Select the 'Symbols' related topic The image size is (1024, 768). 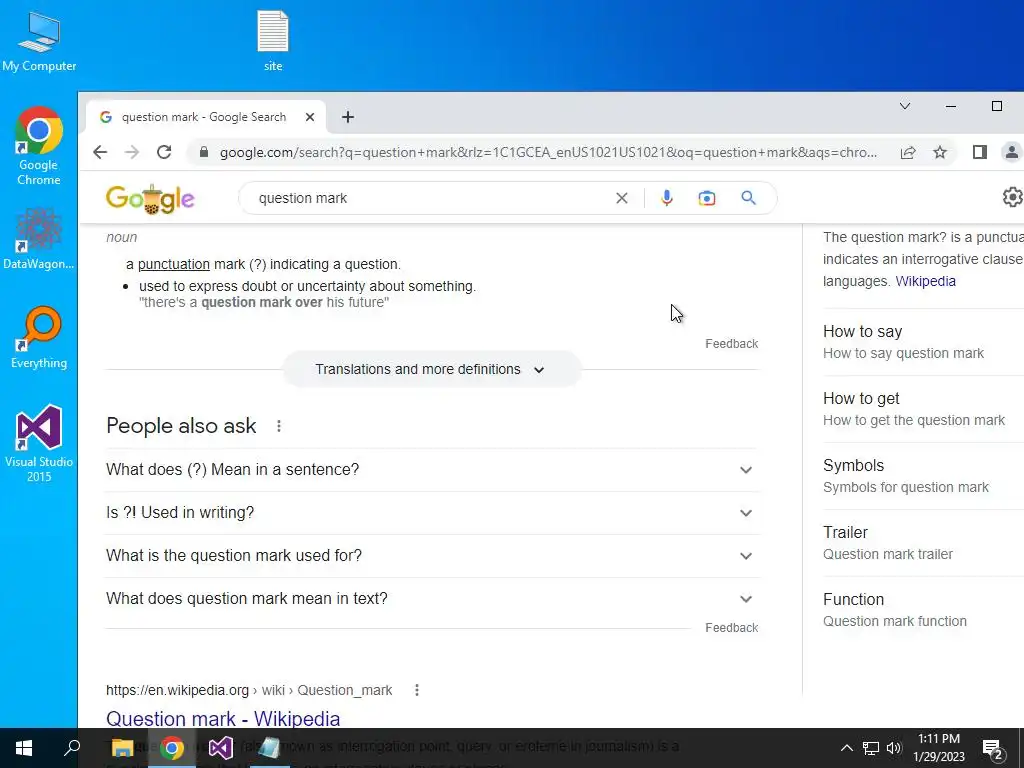coord(923,476)
